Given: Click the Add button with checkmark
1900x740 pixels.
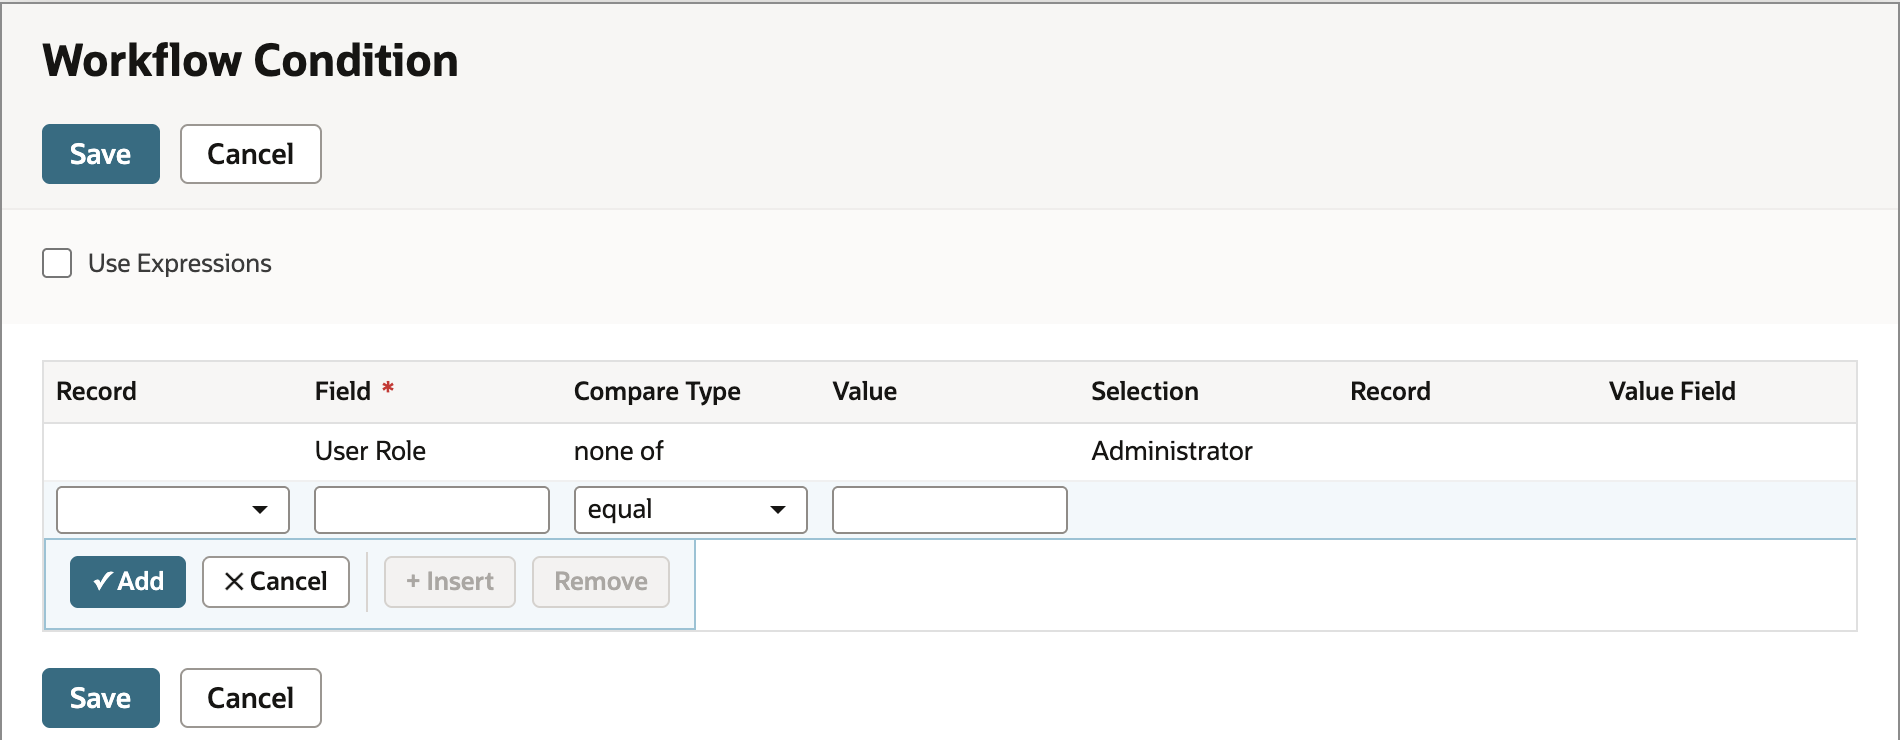Looking at the screenshot, I should (x=128, y=582).
